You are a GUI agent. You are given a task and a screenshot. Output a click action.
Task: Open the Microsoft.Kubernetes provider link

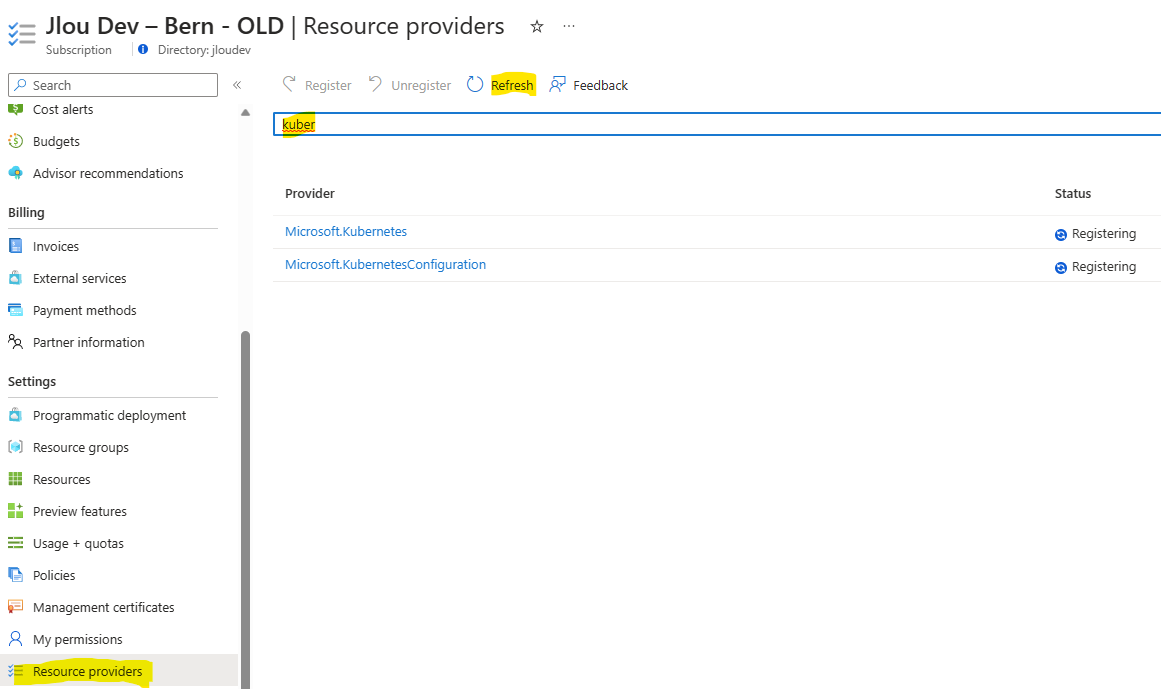pyautogui.click(x=346, y=232)
